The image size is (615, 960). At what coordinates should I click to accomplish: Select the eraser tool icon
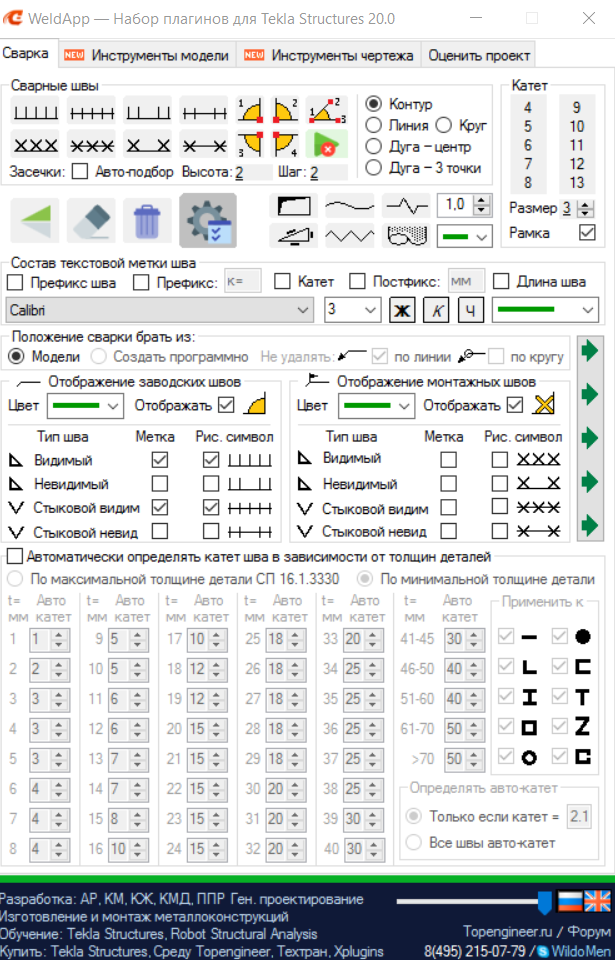click(91, 220)
